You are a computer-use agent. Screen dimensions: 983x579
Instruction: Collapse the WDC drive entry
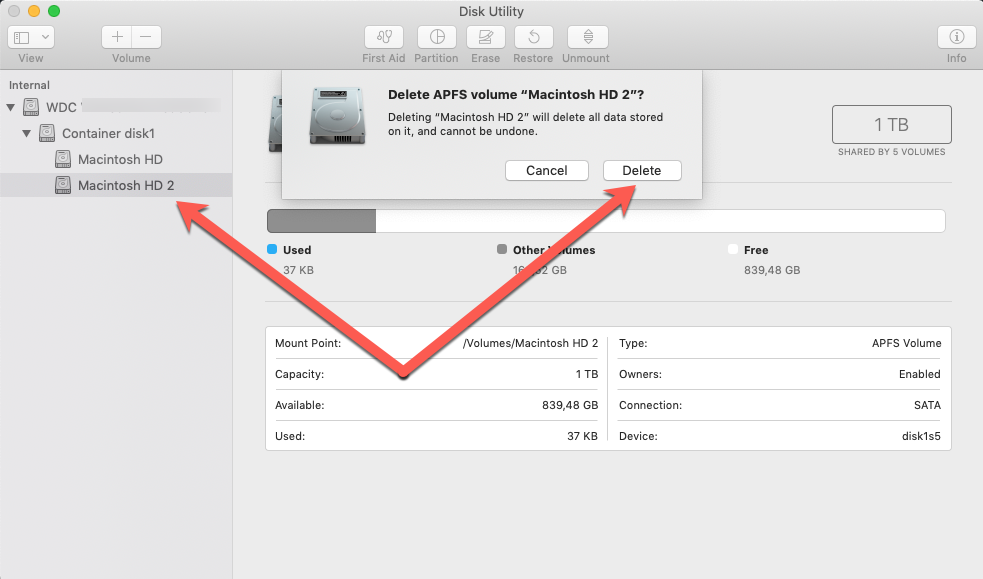tap(10, 107)
